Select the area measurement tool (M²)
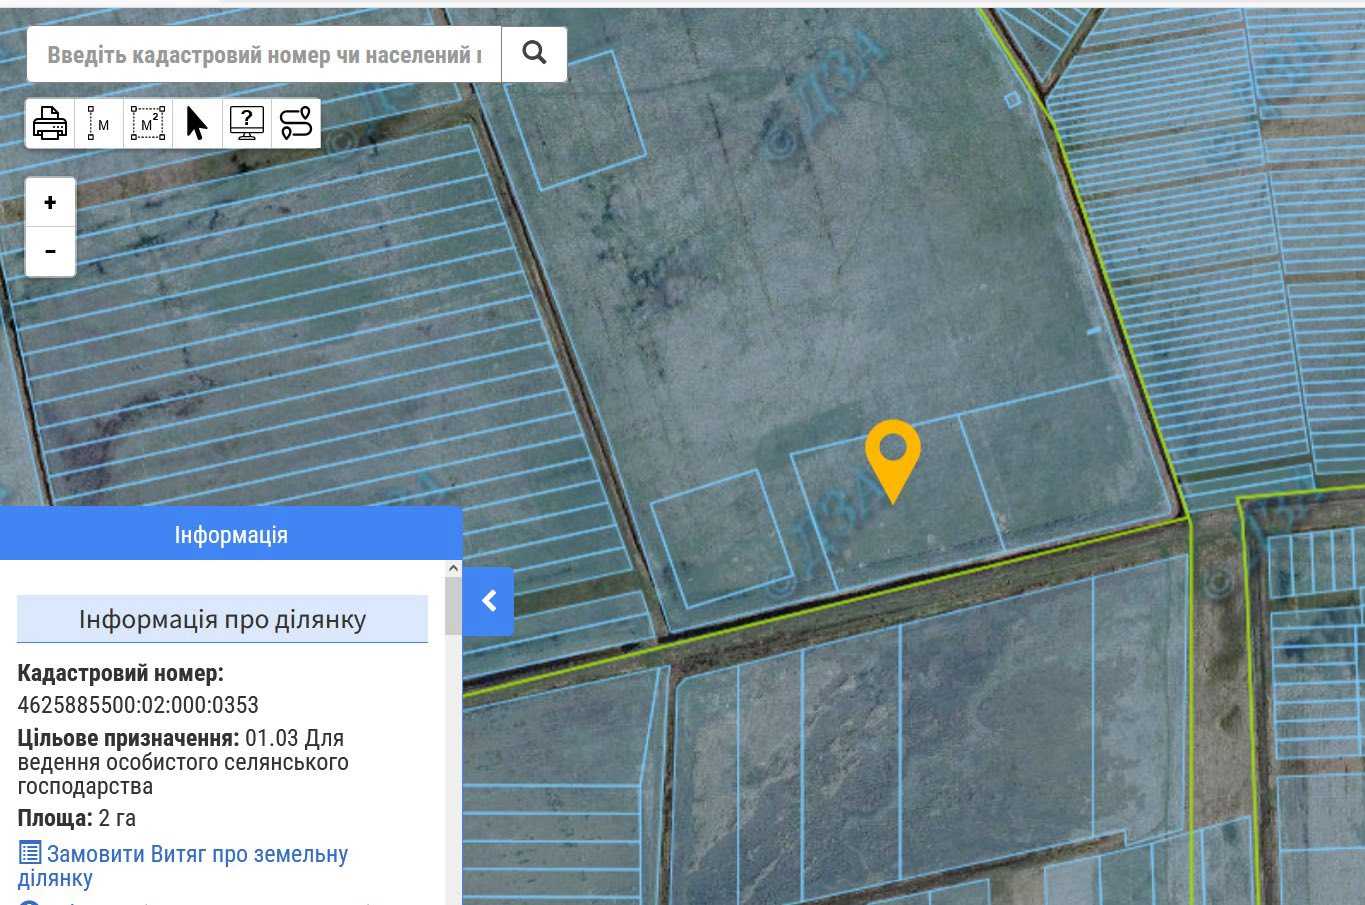The height and width of the screenshot is (905, 1365). pyautogui.click(x=148, y=124)
